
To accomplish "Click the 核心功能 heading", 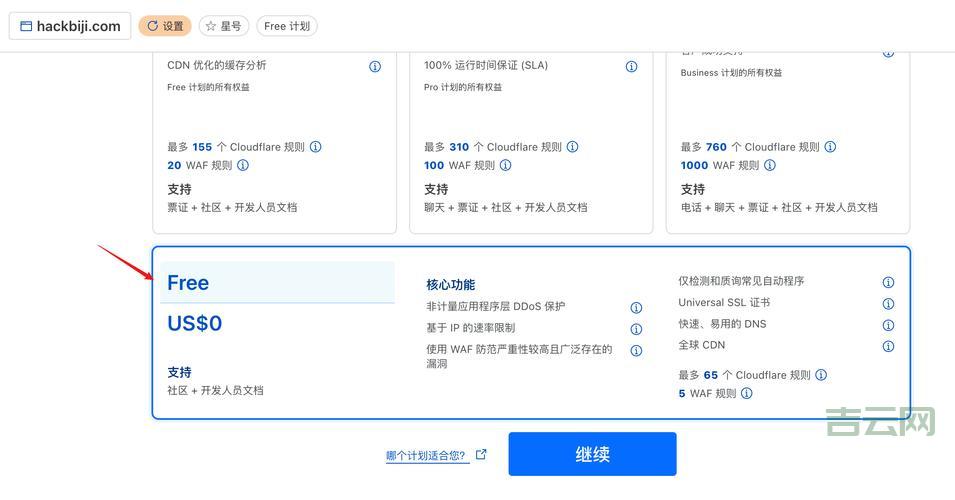I will pos(451,284).
